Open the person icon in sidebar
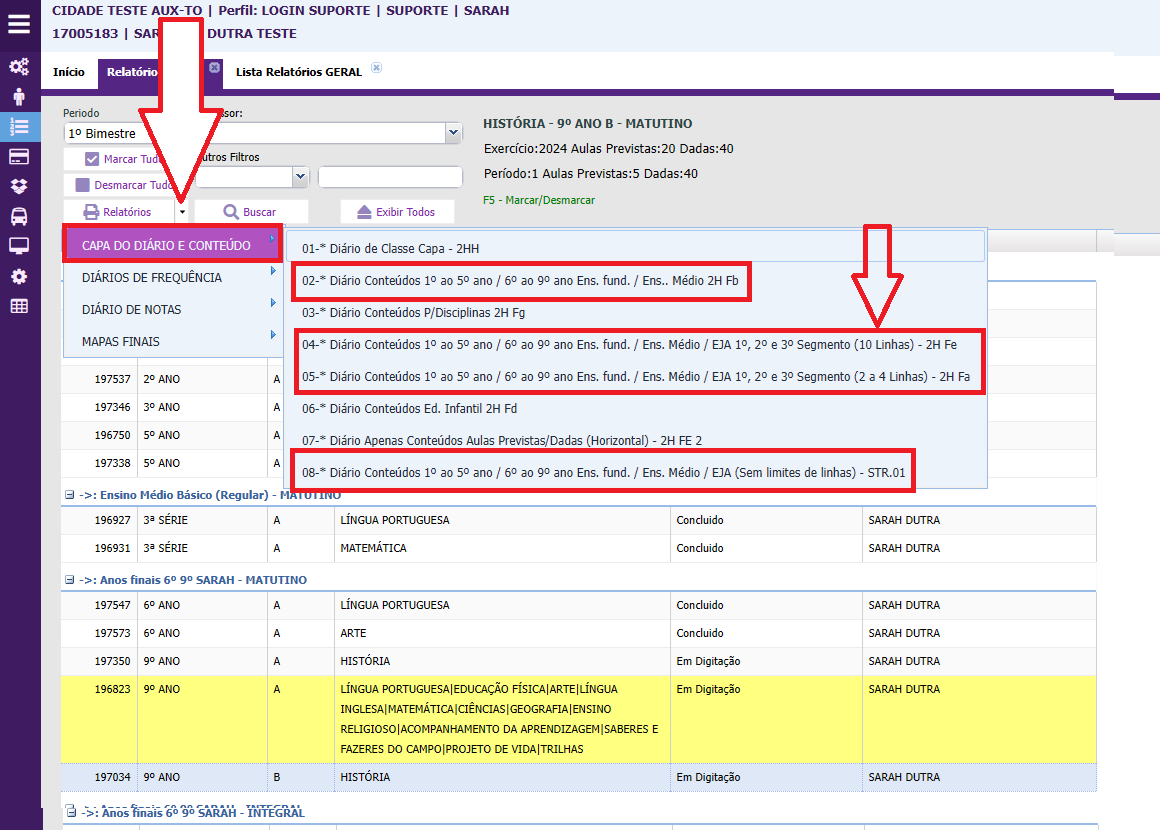This screenshot has height=830, width=1160. pos(19,97)
